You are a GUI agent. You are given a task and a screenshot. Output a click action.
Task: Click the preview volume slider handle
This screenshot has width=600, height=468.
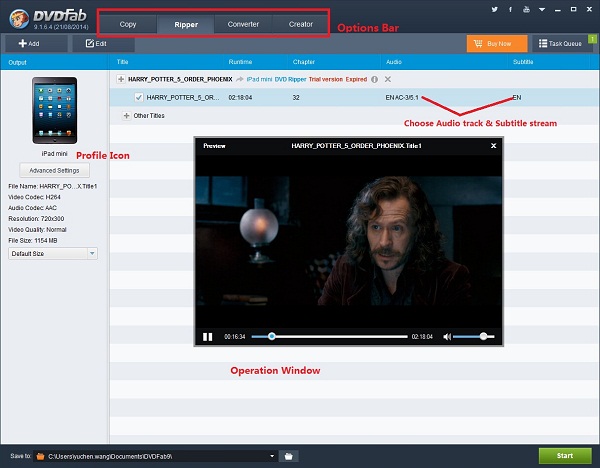pyautogui.click(x=484, y=336)
